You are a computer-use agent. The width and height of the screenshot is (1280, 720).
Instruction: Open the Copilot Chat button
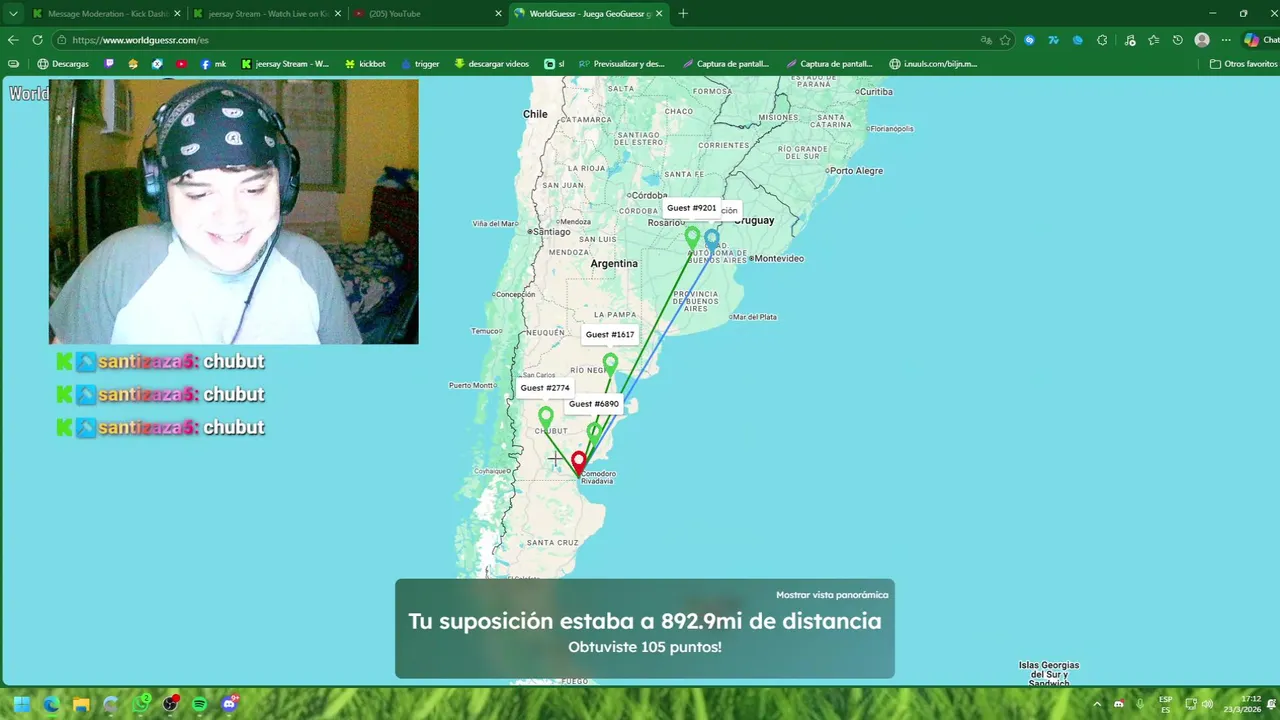tap(1261, 40)
